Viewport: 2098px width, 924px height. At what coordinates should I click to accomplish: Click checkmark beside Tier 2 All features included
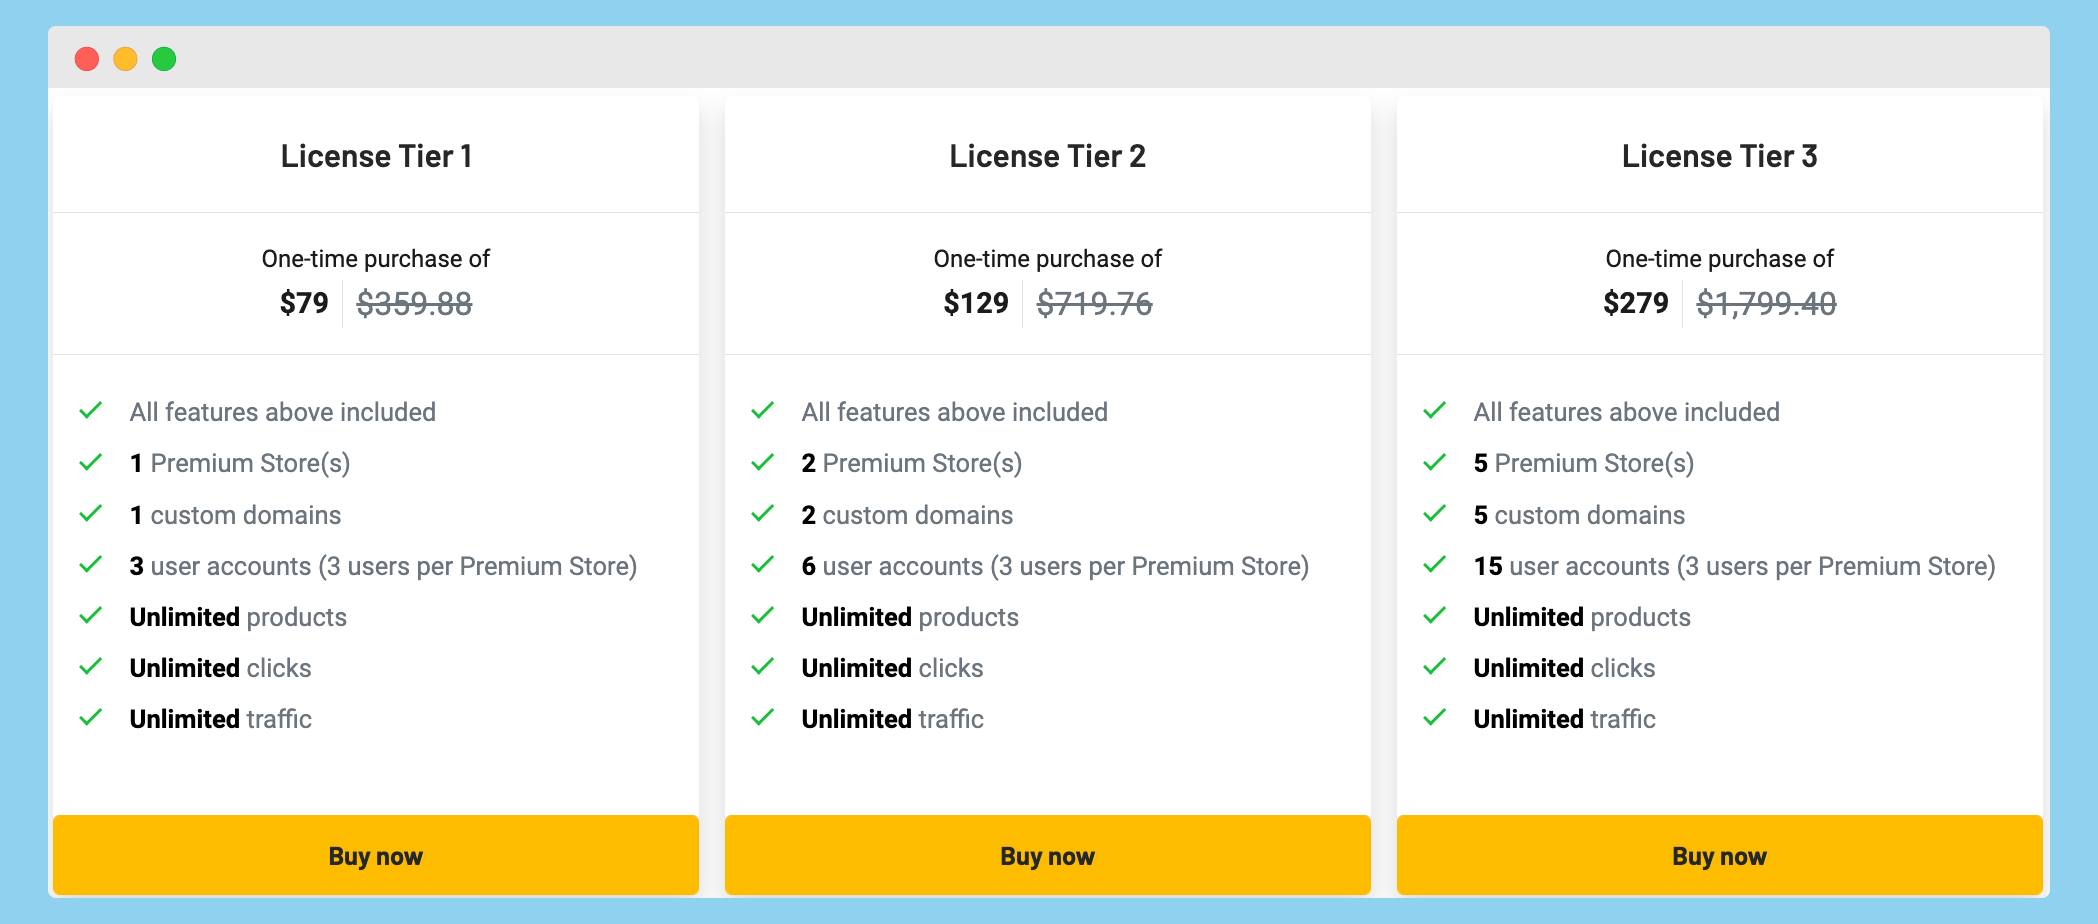click(763, 410)
